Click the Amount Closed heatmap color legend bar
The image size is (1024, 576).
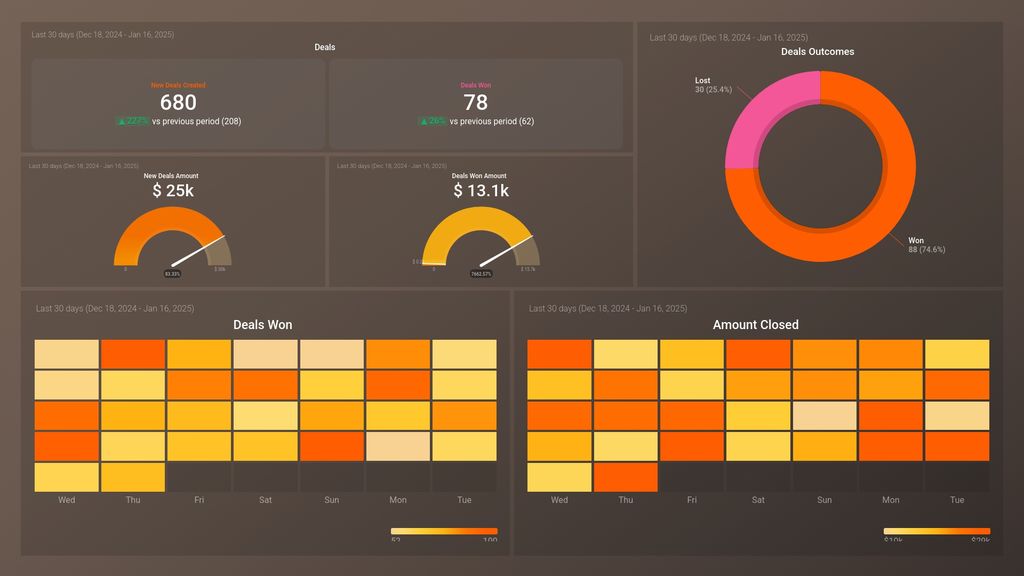pyautogui.click(x=937, y=531)
